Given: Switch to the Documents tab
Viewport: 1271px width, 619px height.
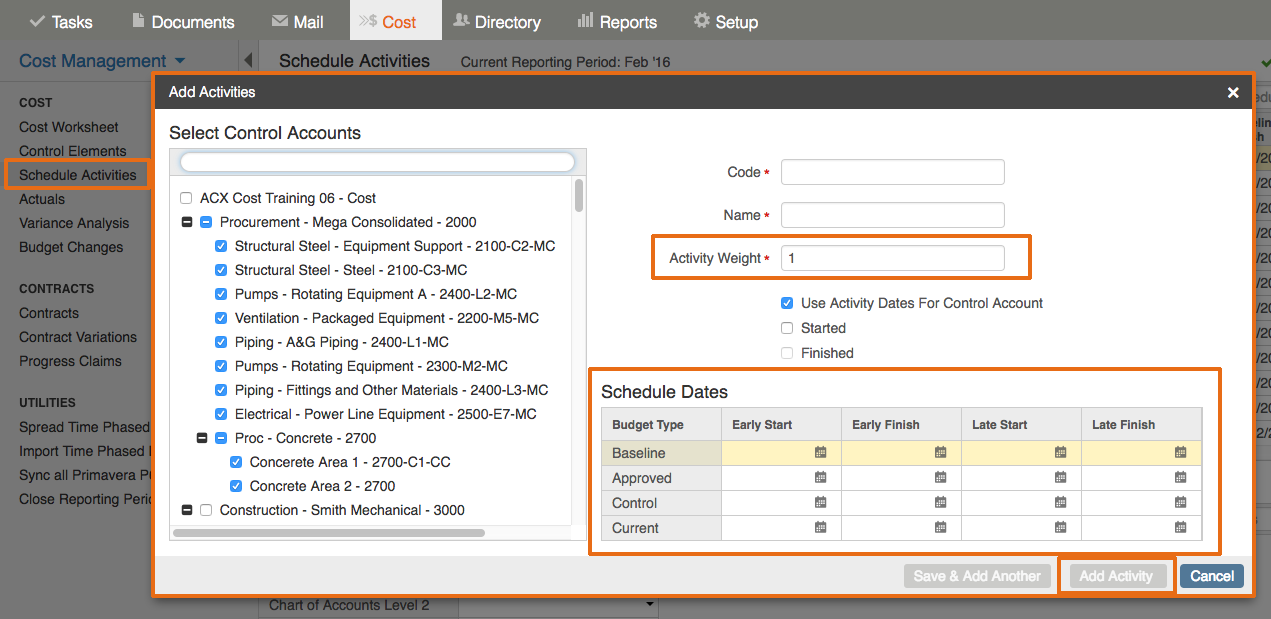Looking at the screenshot, I should point(183,21).
